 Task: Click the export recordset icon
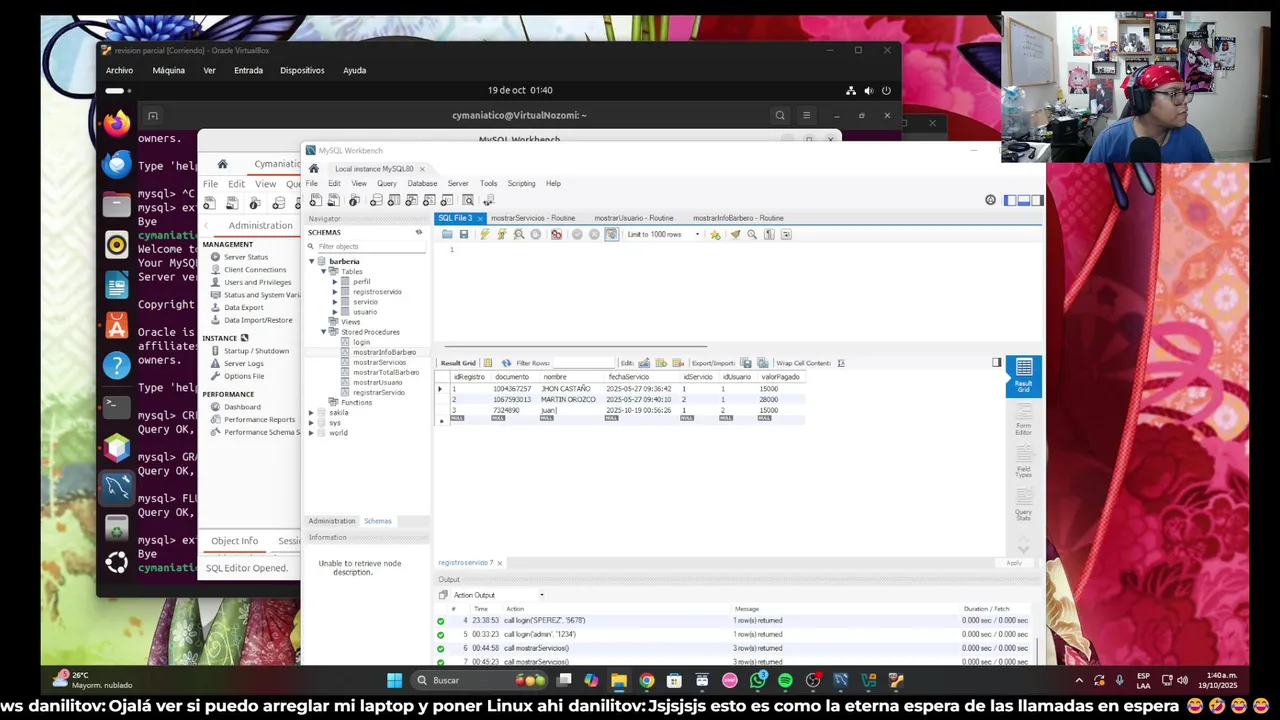[x=746, y=363]
